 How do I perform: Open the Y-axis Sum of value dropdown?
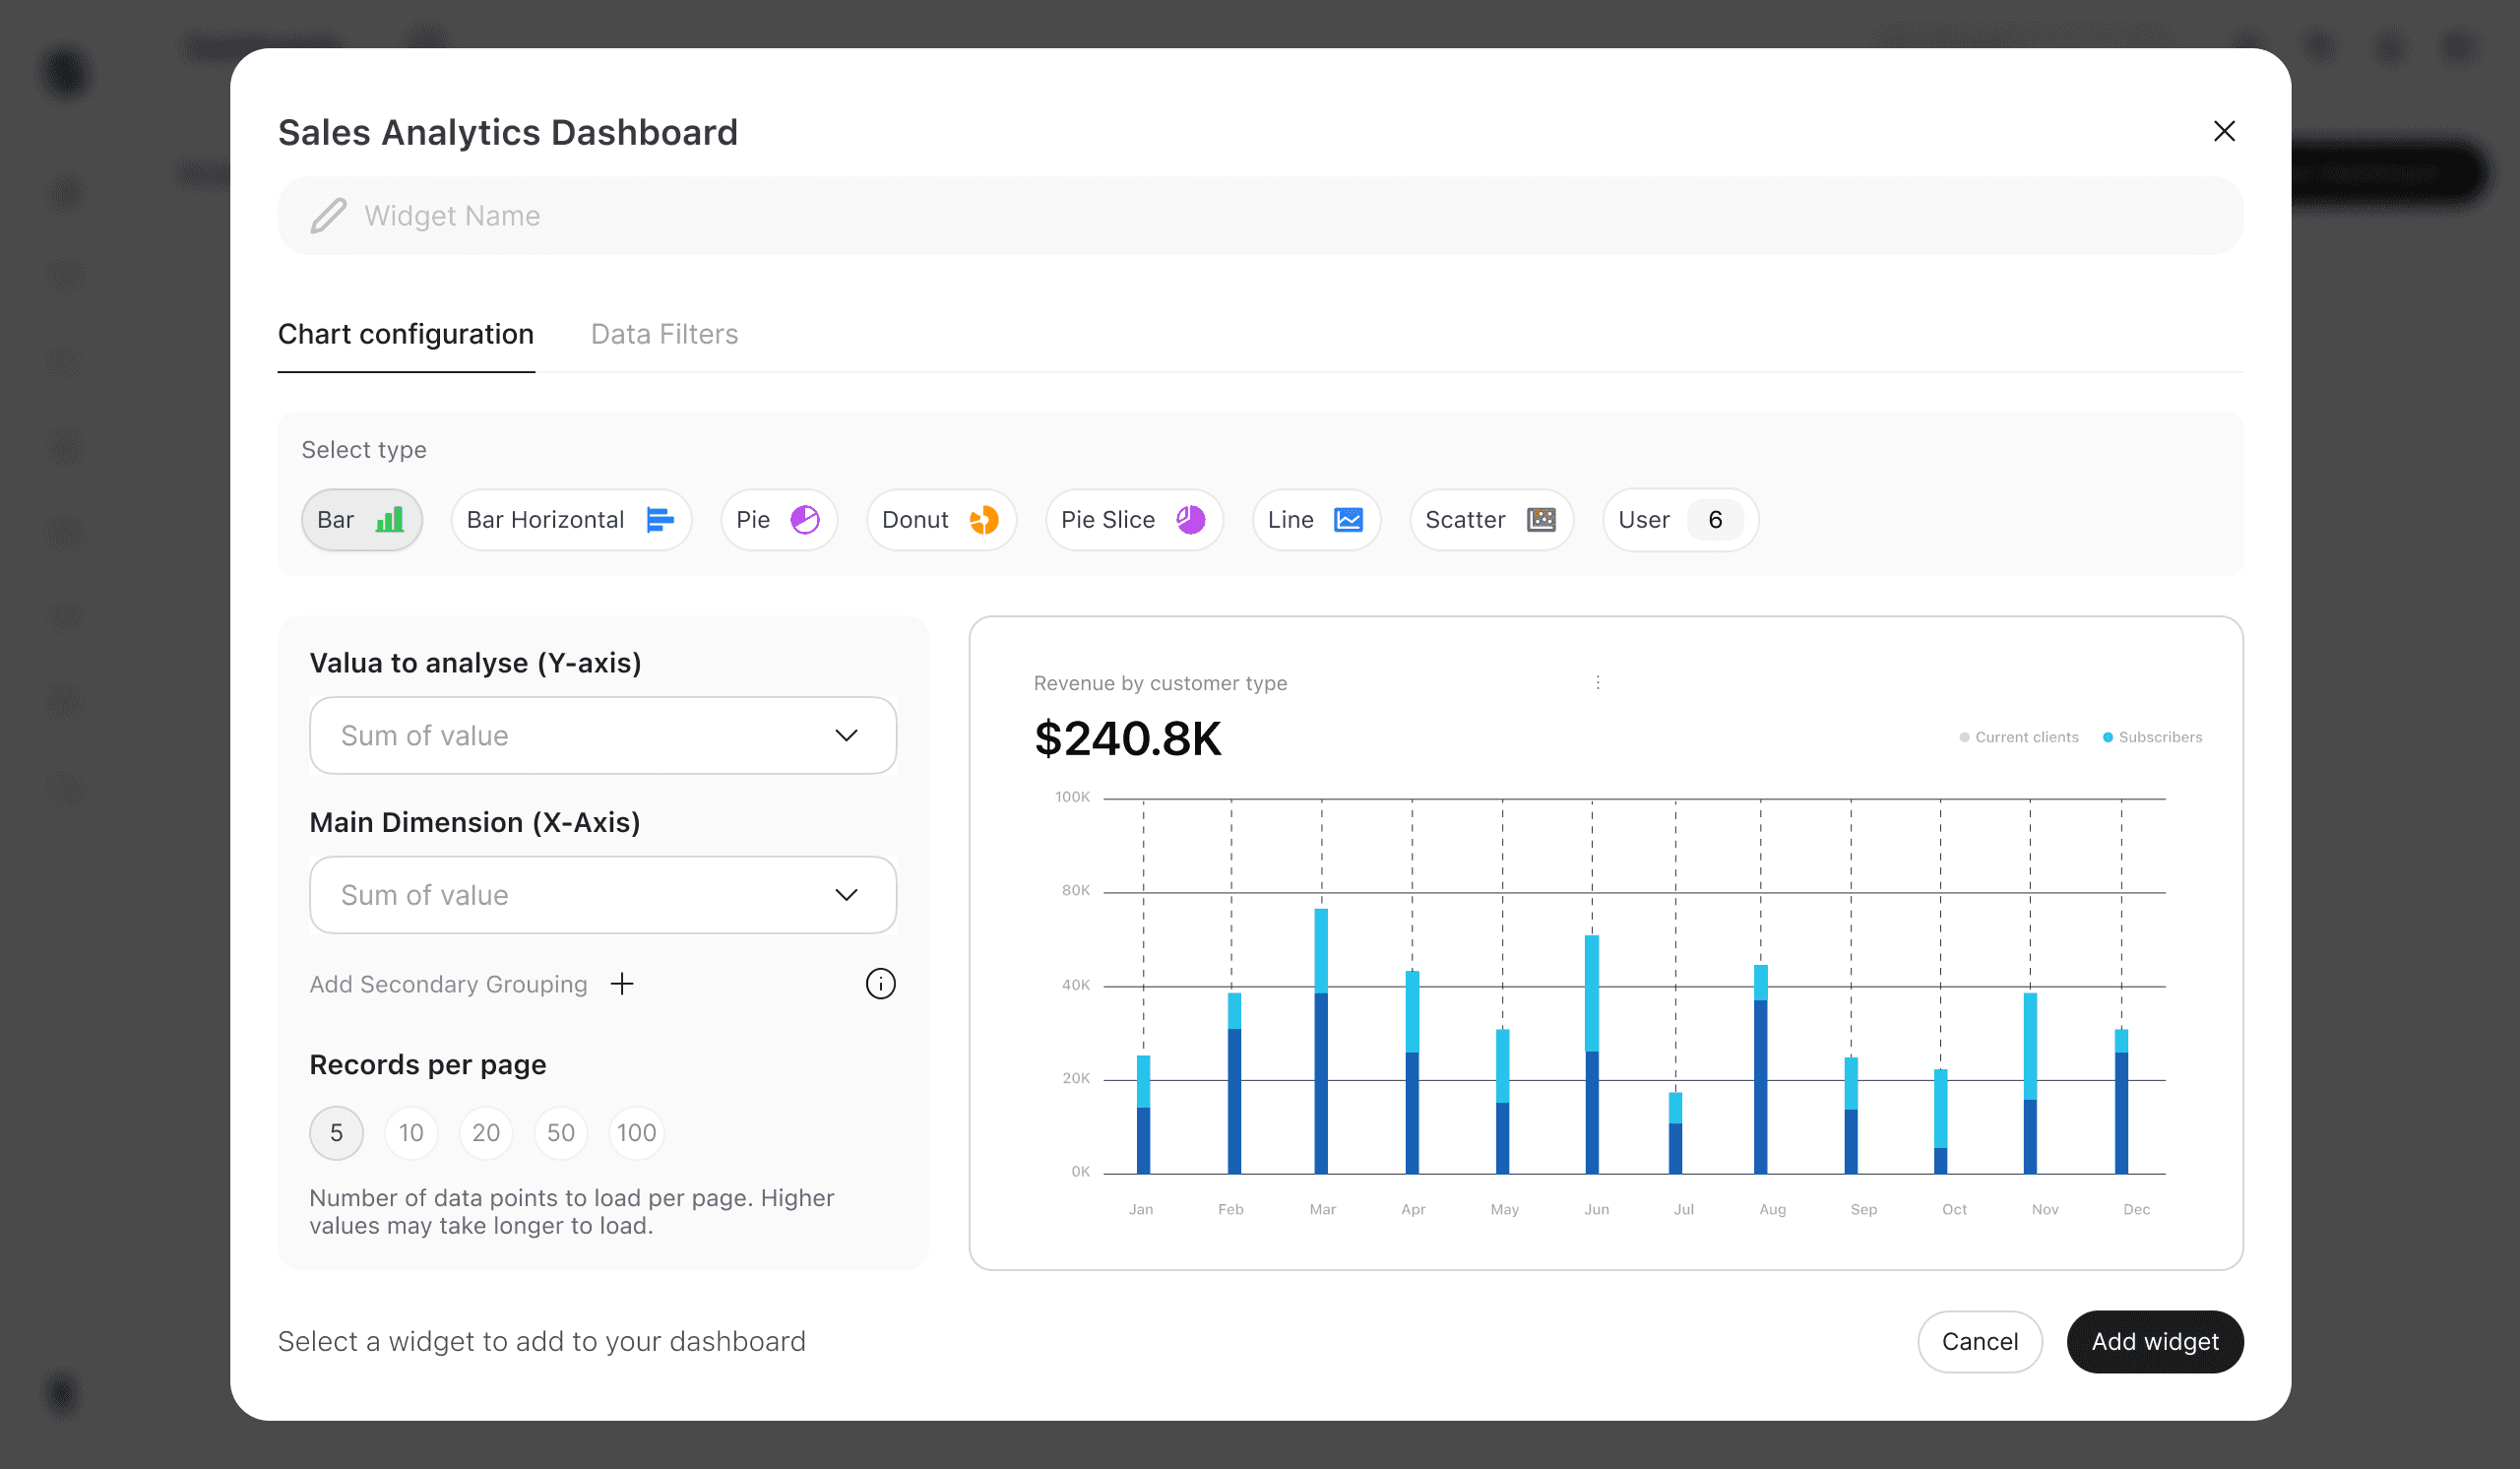coord(603,736)
